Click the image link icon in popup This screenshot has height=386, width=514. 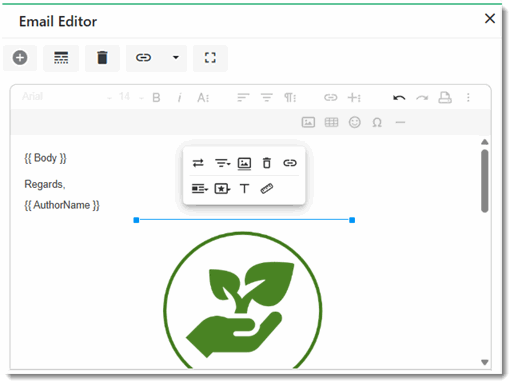290,163
